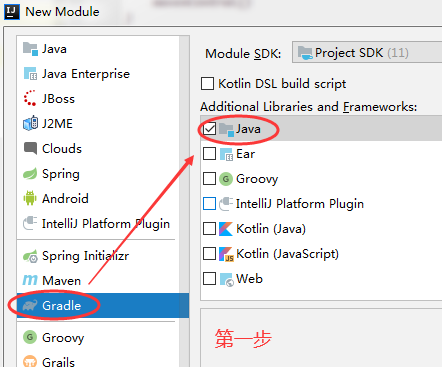The image size is (442, 367).
Task: Select the IntelliJ Platform Plugin sidebar icon
Action: coord(30,223)
